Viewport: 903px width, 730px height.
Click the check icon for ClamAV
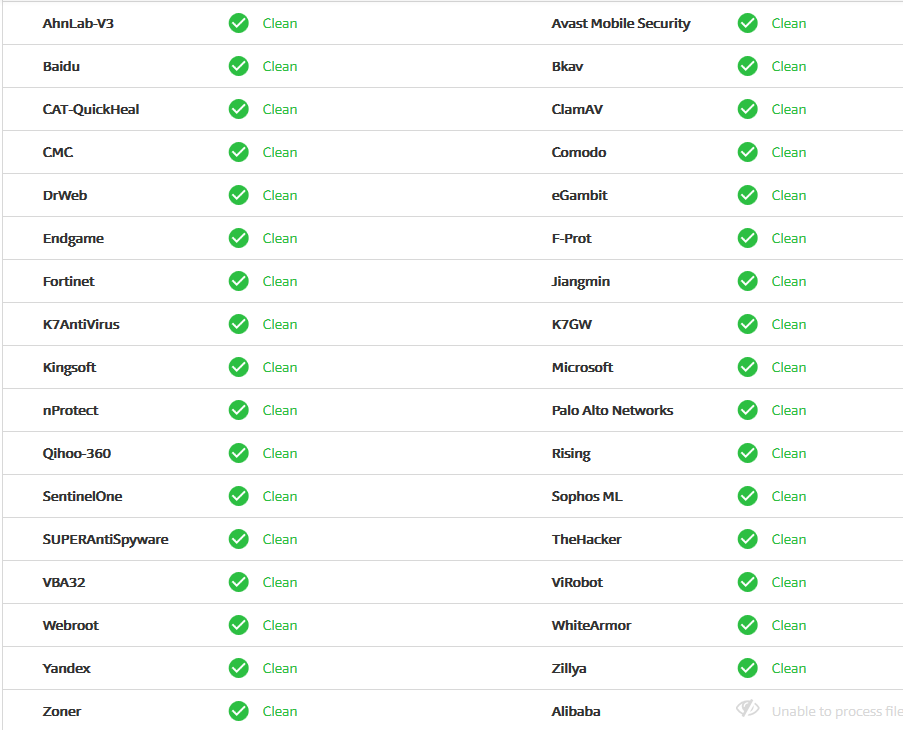(747, 109)
